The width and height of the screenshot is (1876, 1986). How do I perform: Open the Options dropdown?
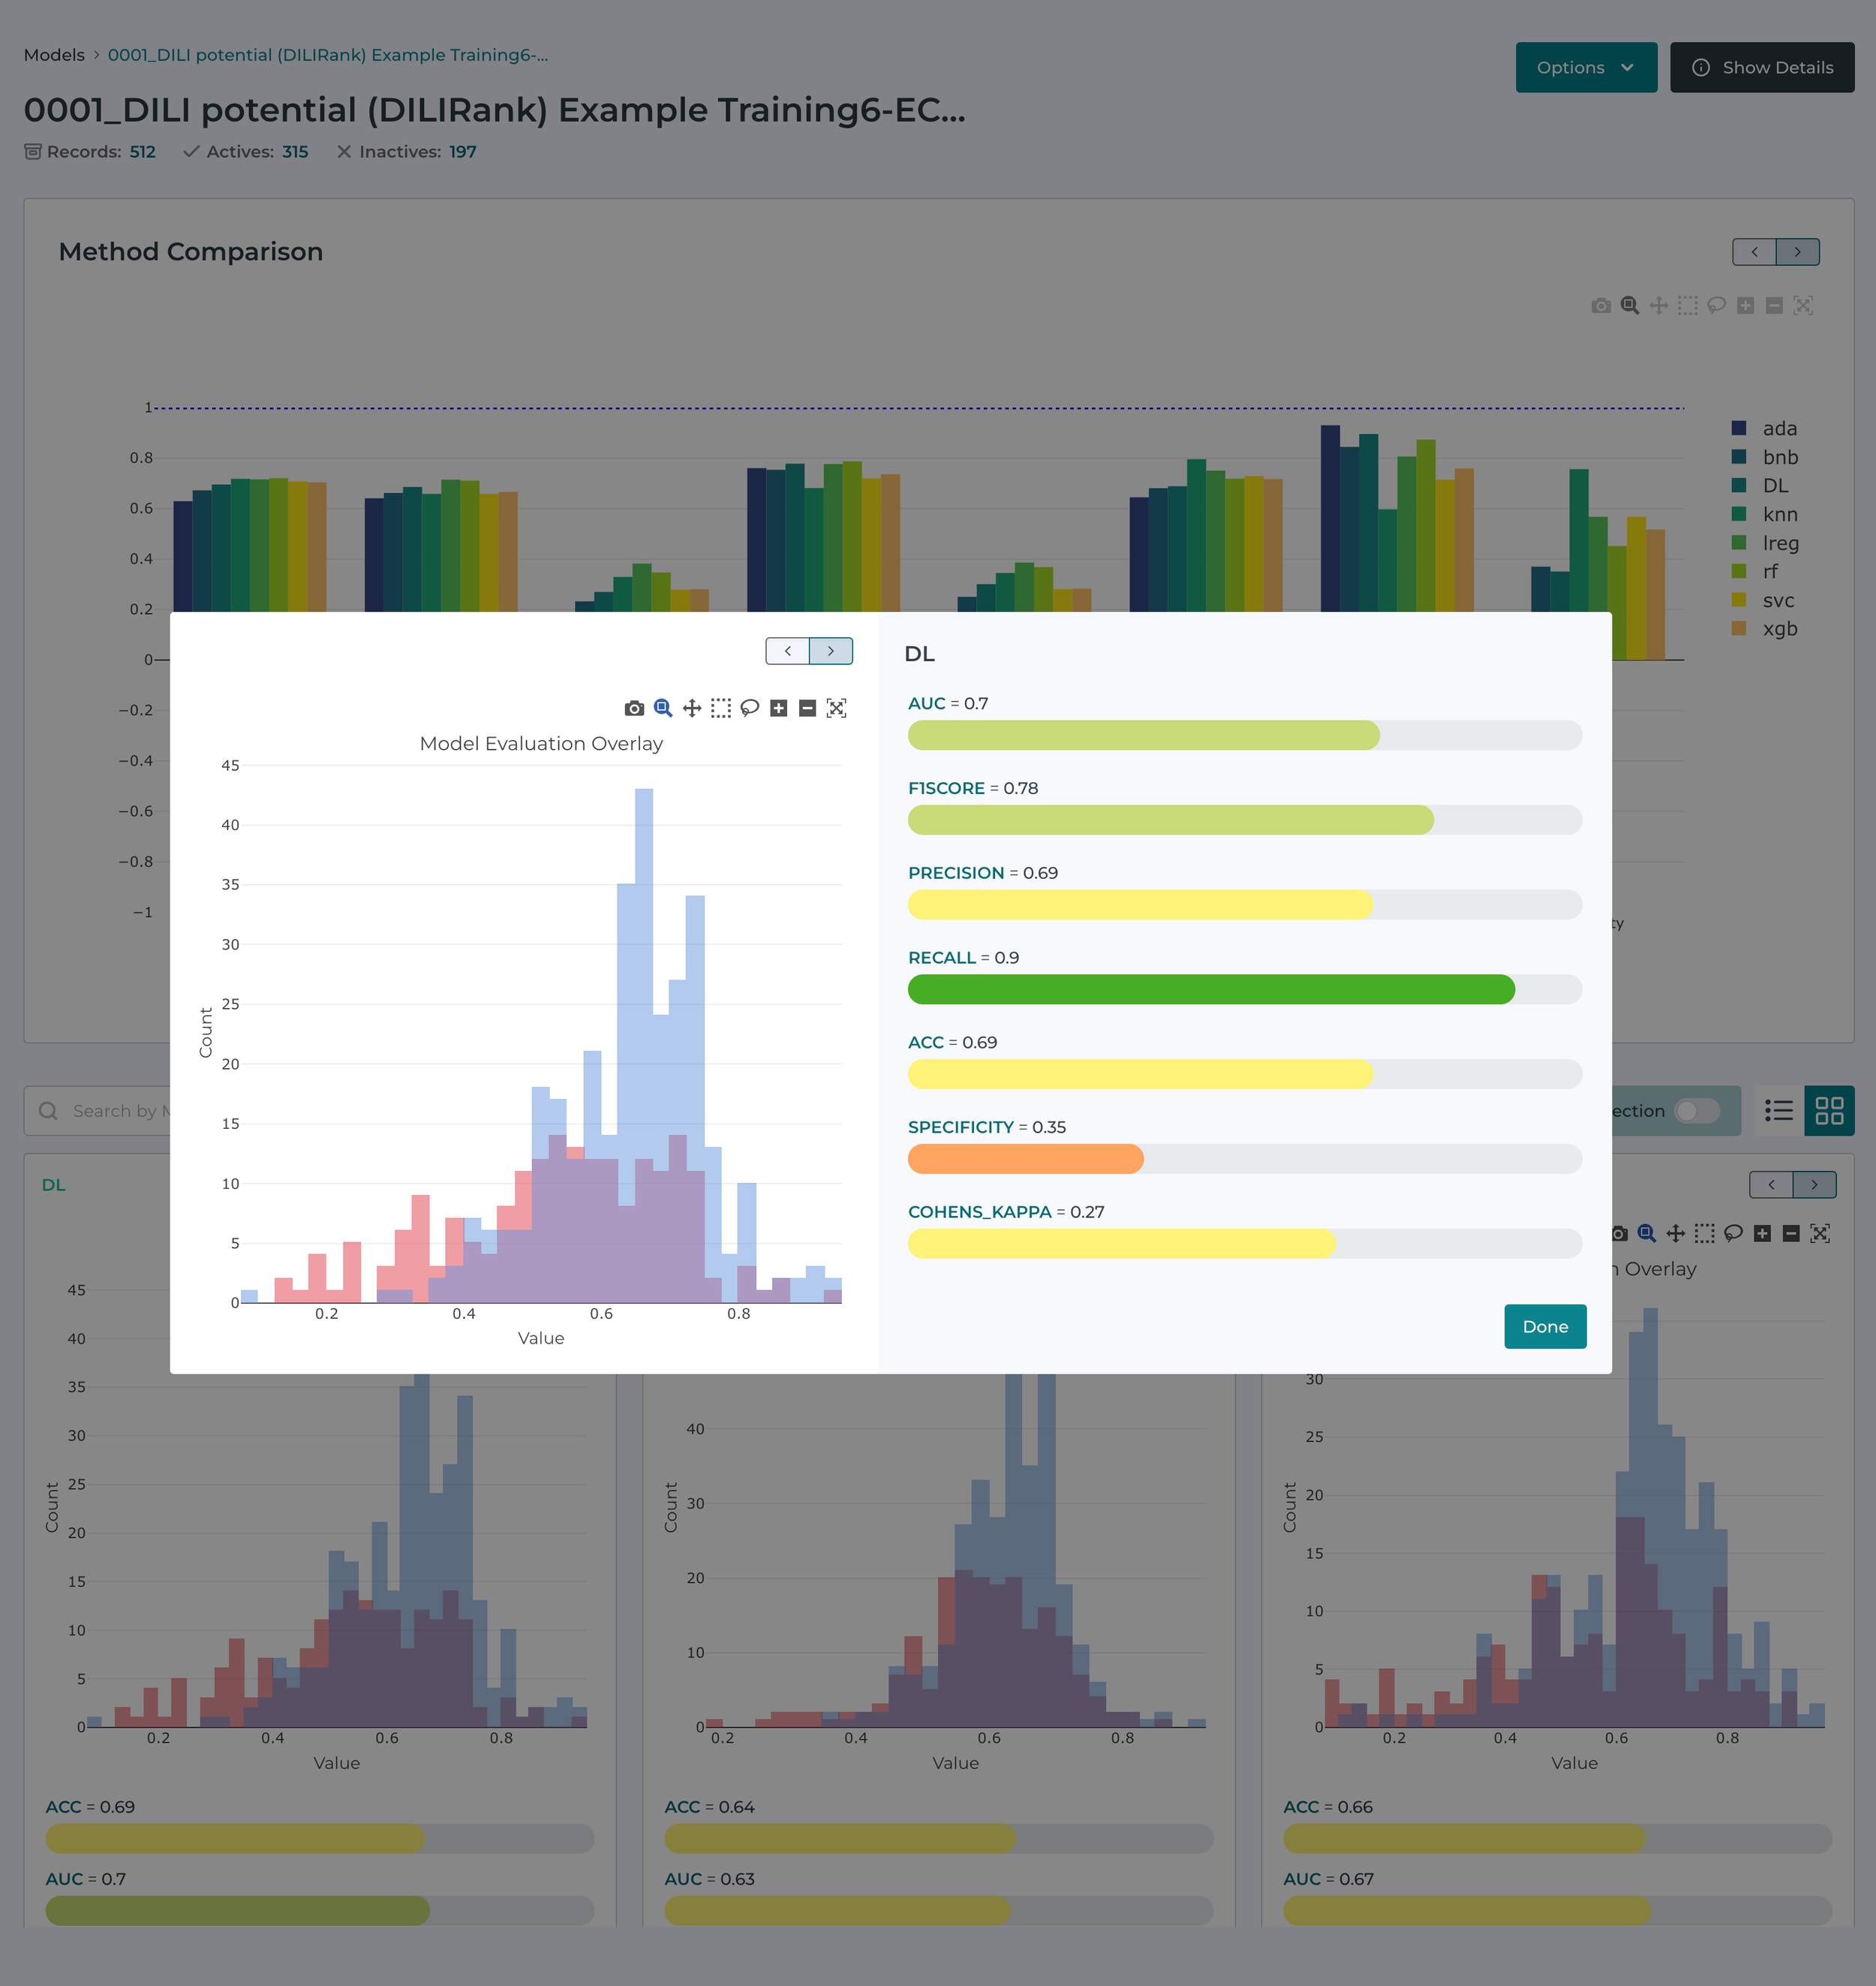1586,67
